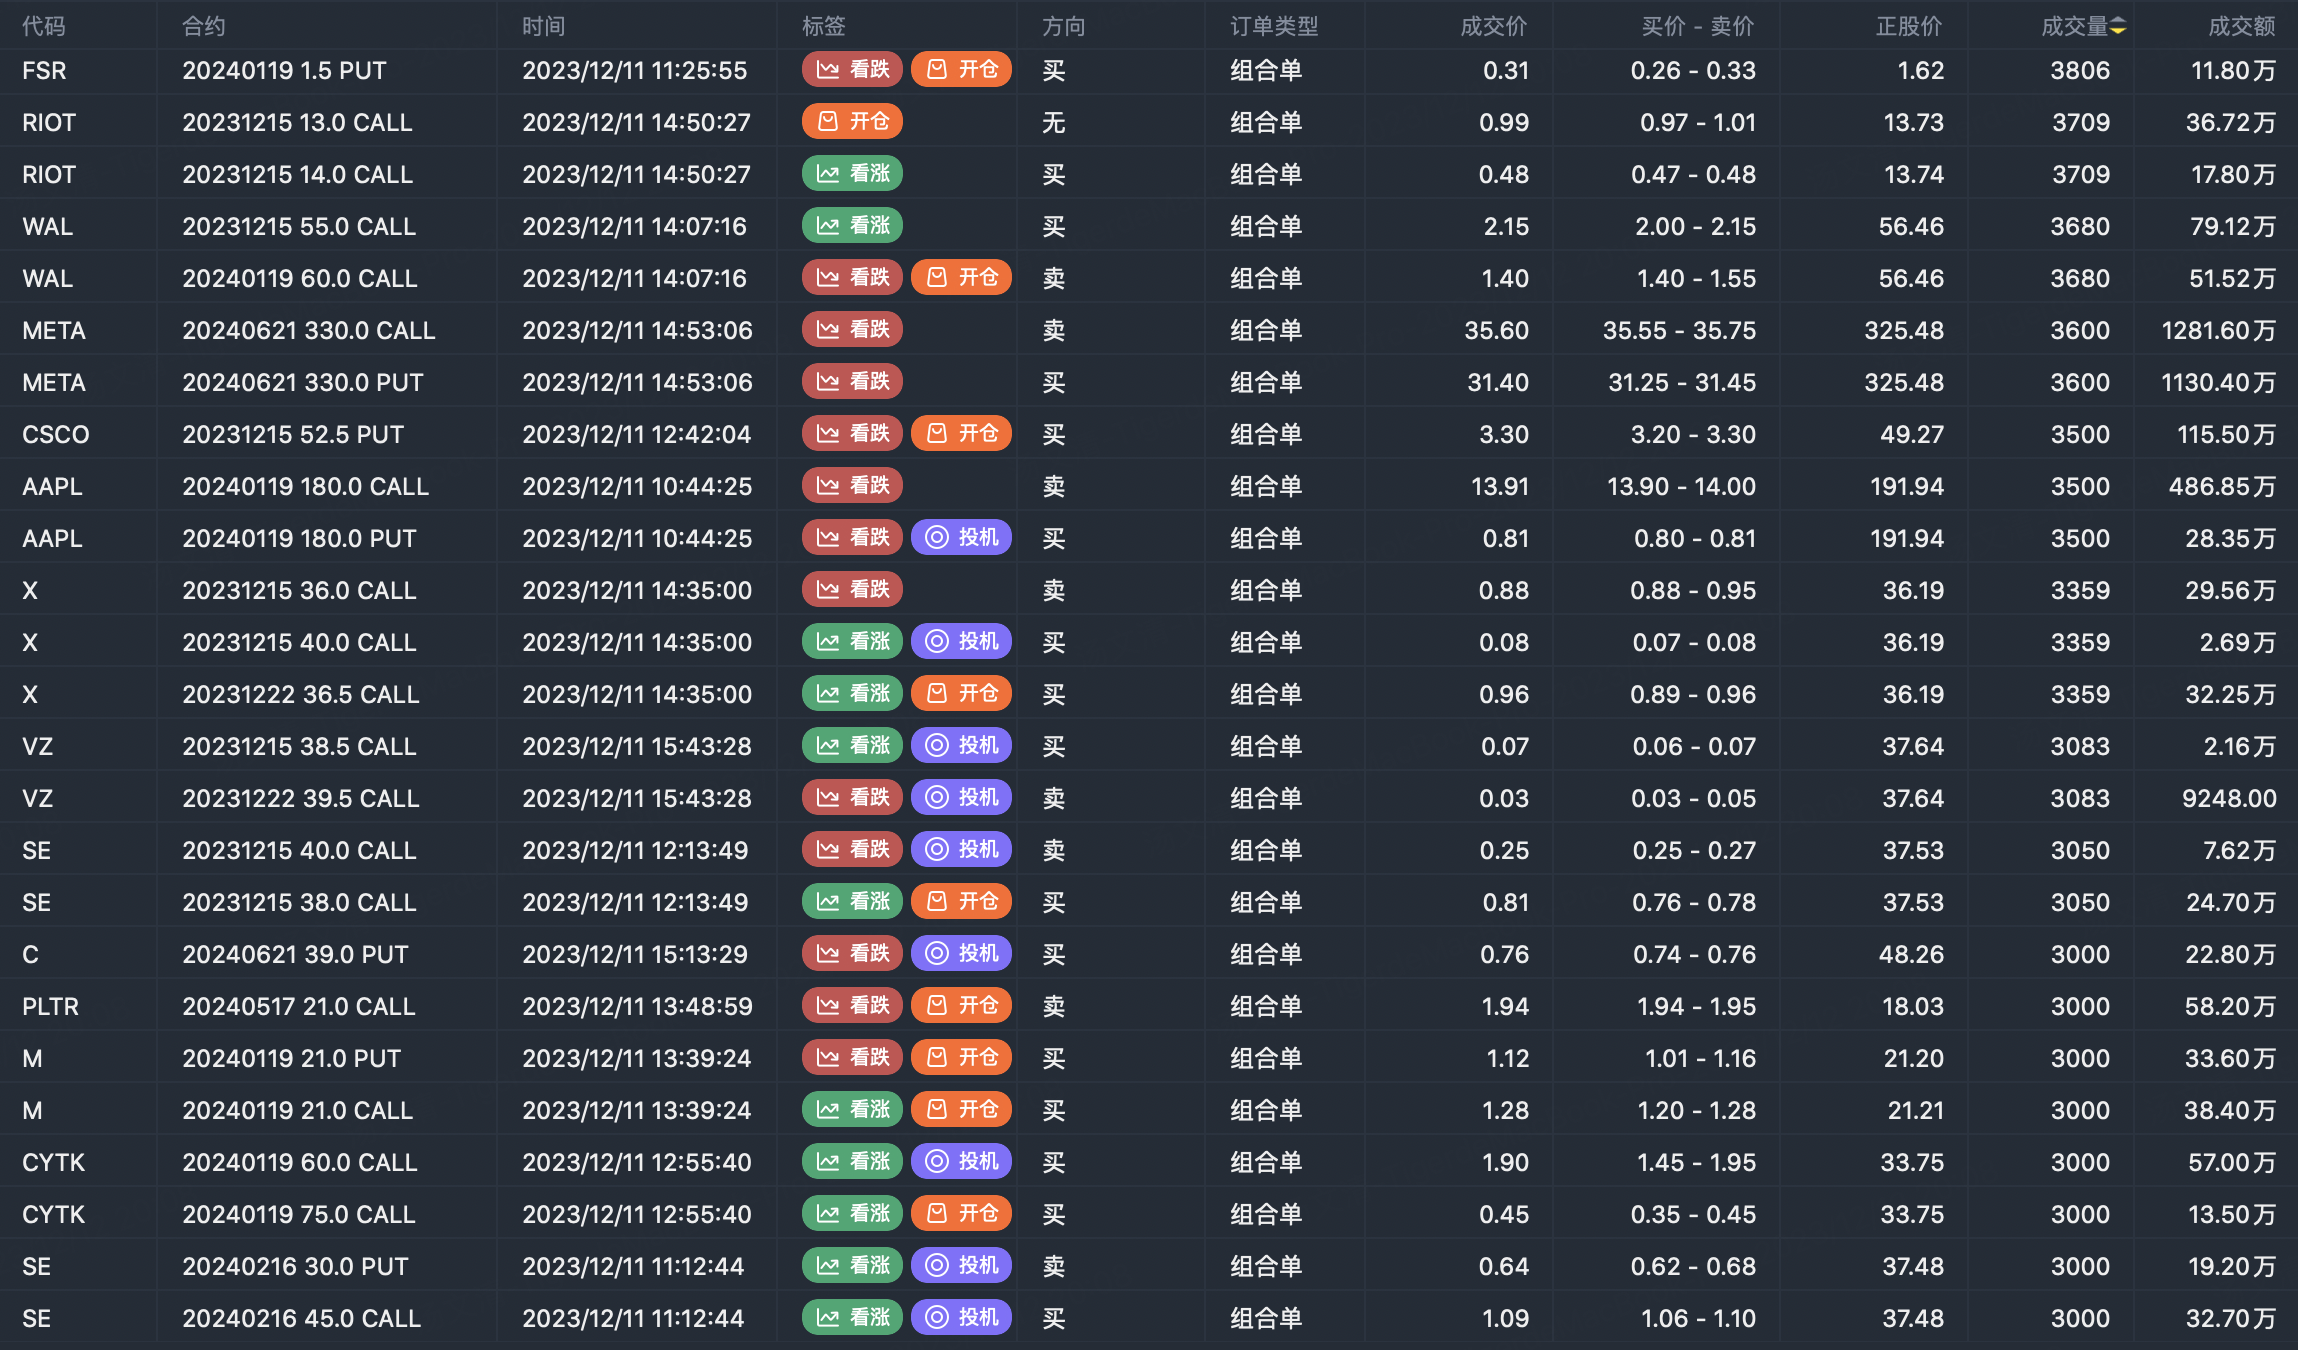Click 看跌 tag on META 330.0 CALL row
Screen dimensions: 2298x1350
point(852,330)
